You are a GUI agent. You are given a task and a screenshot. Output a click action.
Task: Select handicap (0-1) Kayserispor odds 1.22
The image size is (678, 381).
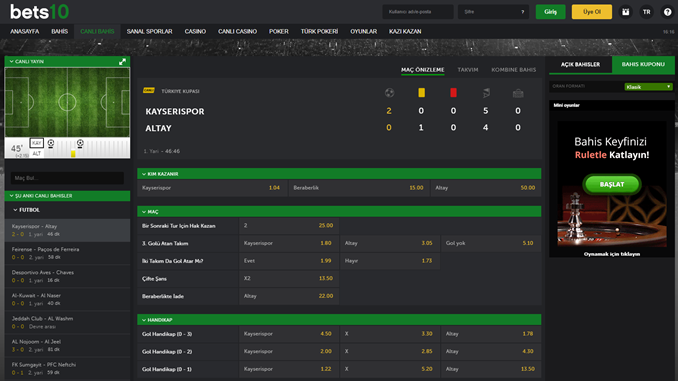tap(289, 369)
